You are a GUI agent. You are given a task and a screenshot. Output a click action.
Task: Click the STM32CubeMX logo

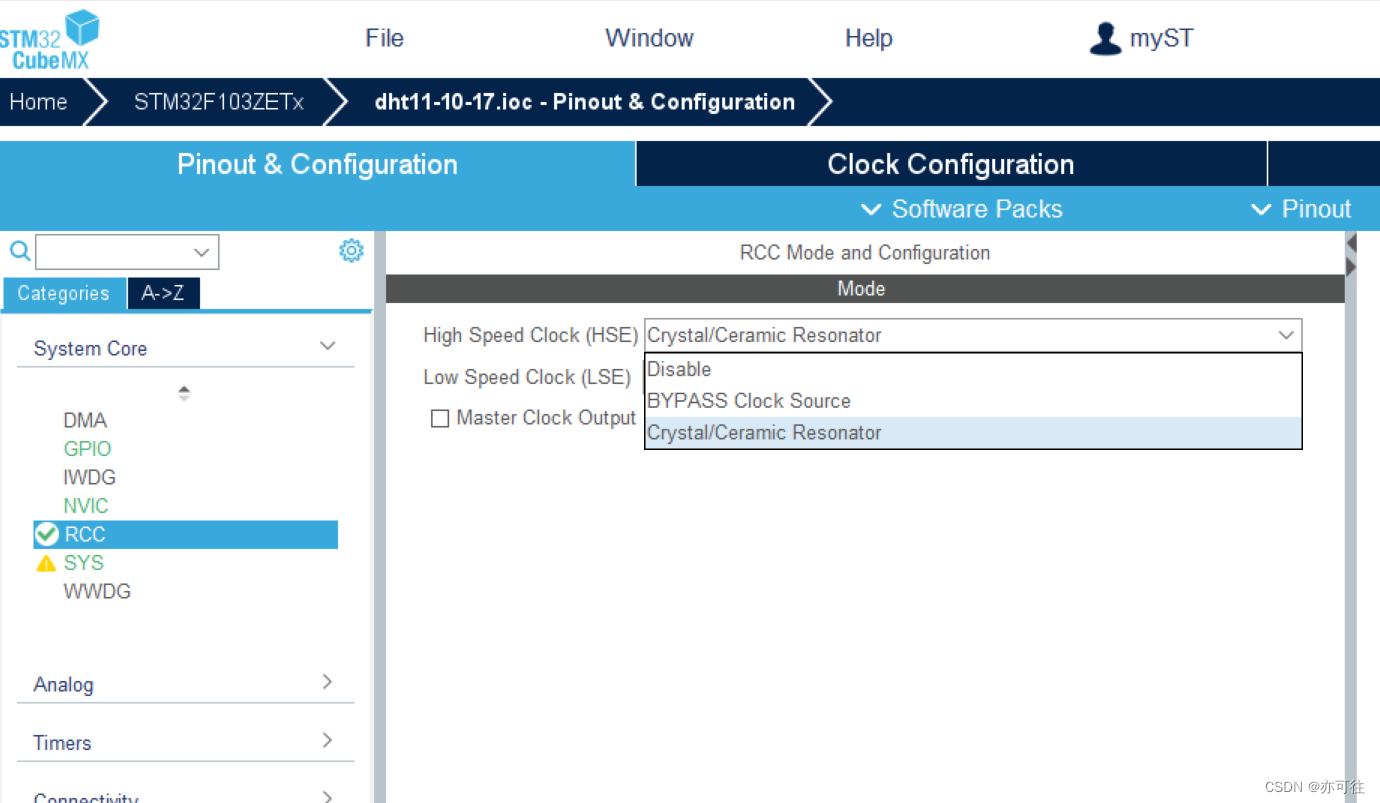[x=50, y=40]
